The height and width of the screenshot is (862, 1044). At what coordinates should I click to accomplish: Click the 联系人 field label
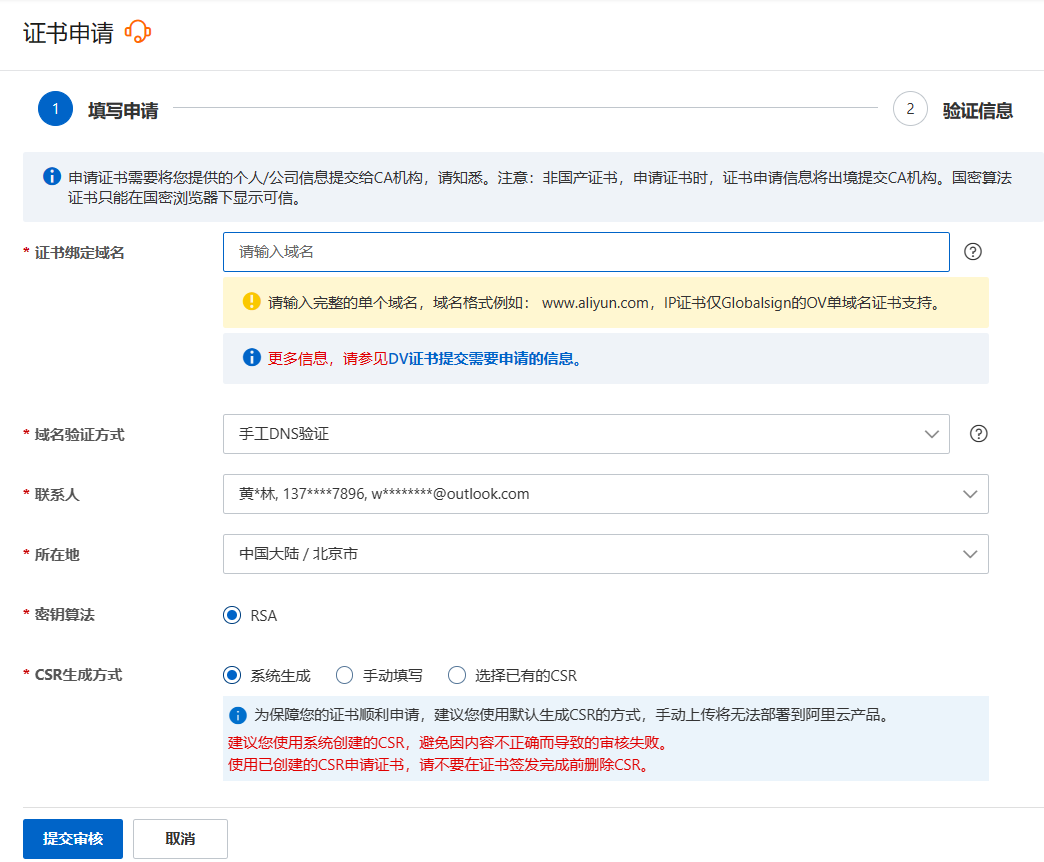57,495
